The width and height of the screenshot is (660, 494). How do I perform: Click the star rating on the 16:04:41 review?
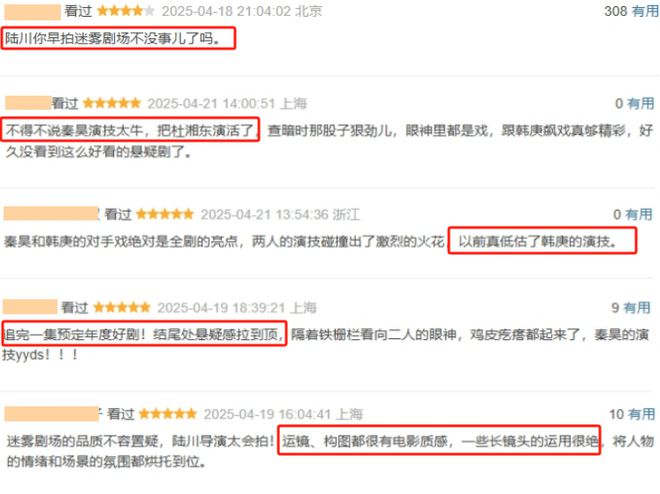pyautogui.click(x=168, y=414)
